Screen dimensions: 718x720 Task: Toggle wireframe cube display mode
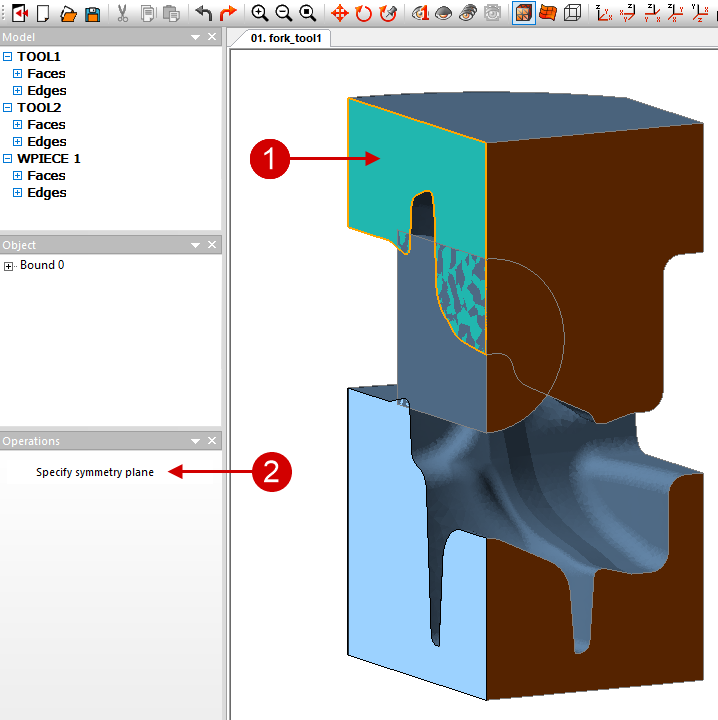[x=573, y=13]
